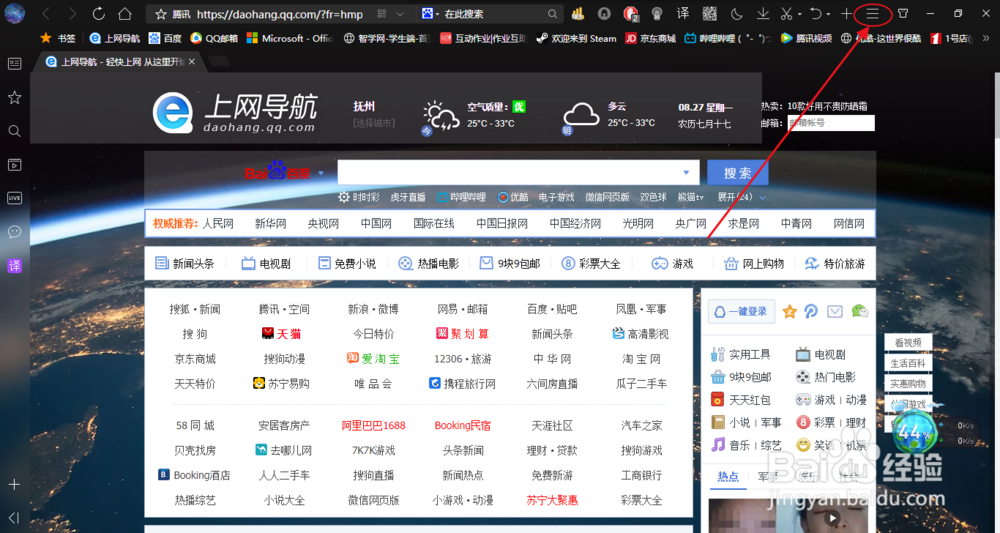Screen dimensions: 1000x533
Task: Open the 12306·旅游 link
Action: tap(463, 359)
